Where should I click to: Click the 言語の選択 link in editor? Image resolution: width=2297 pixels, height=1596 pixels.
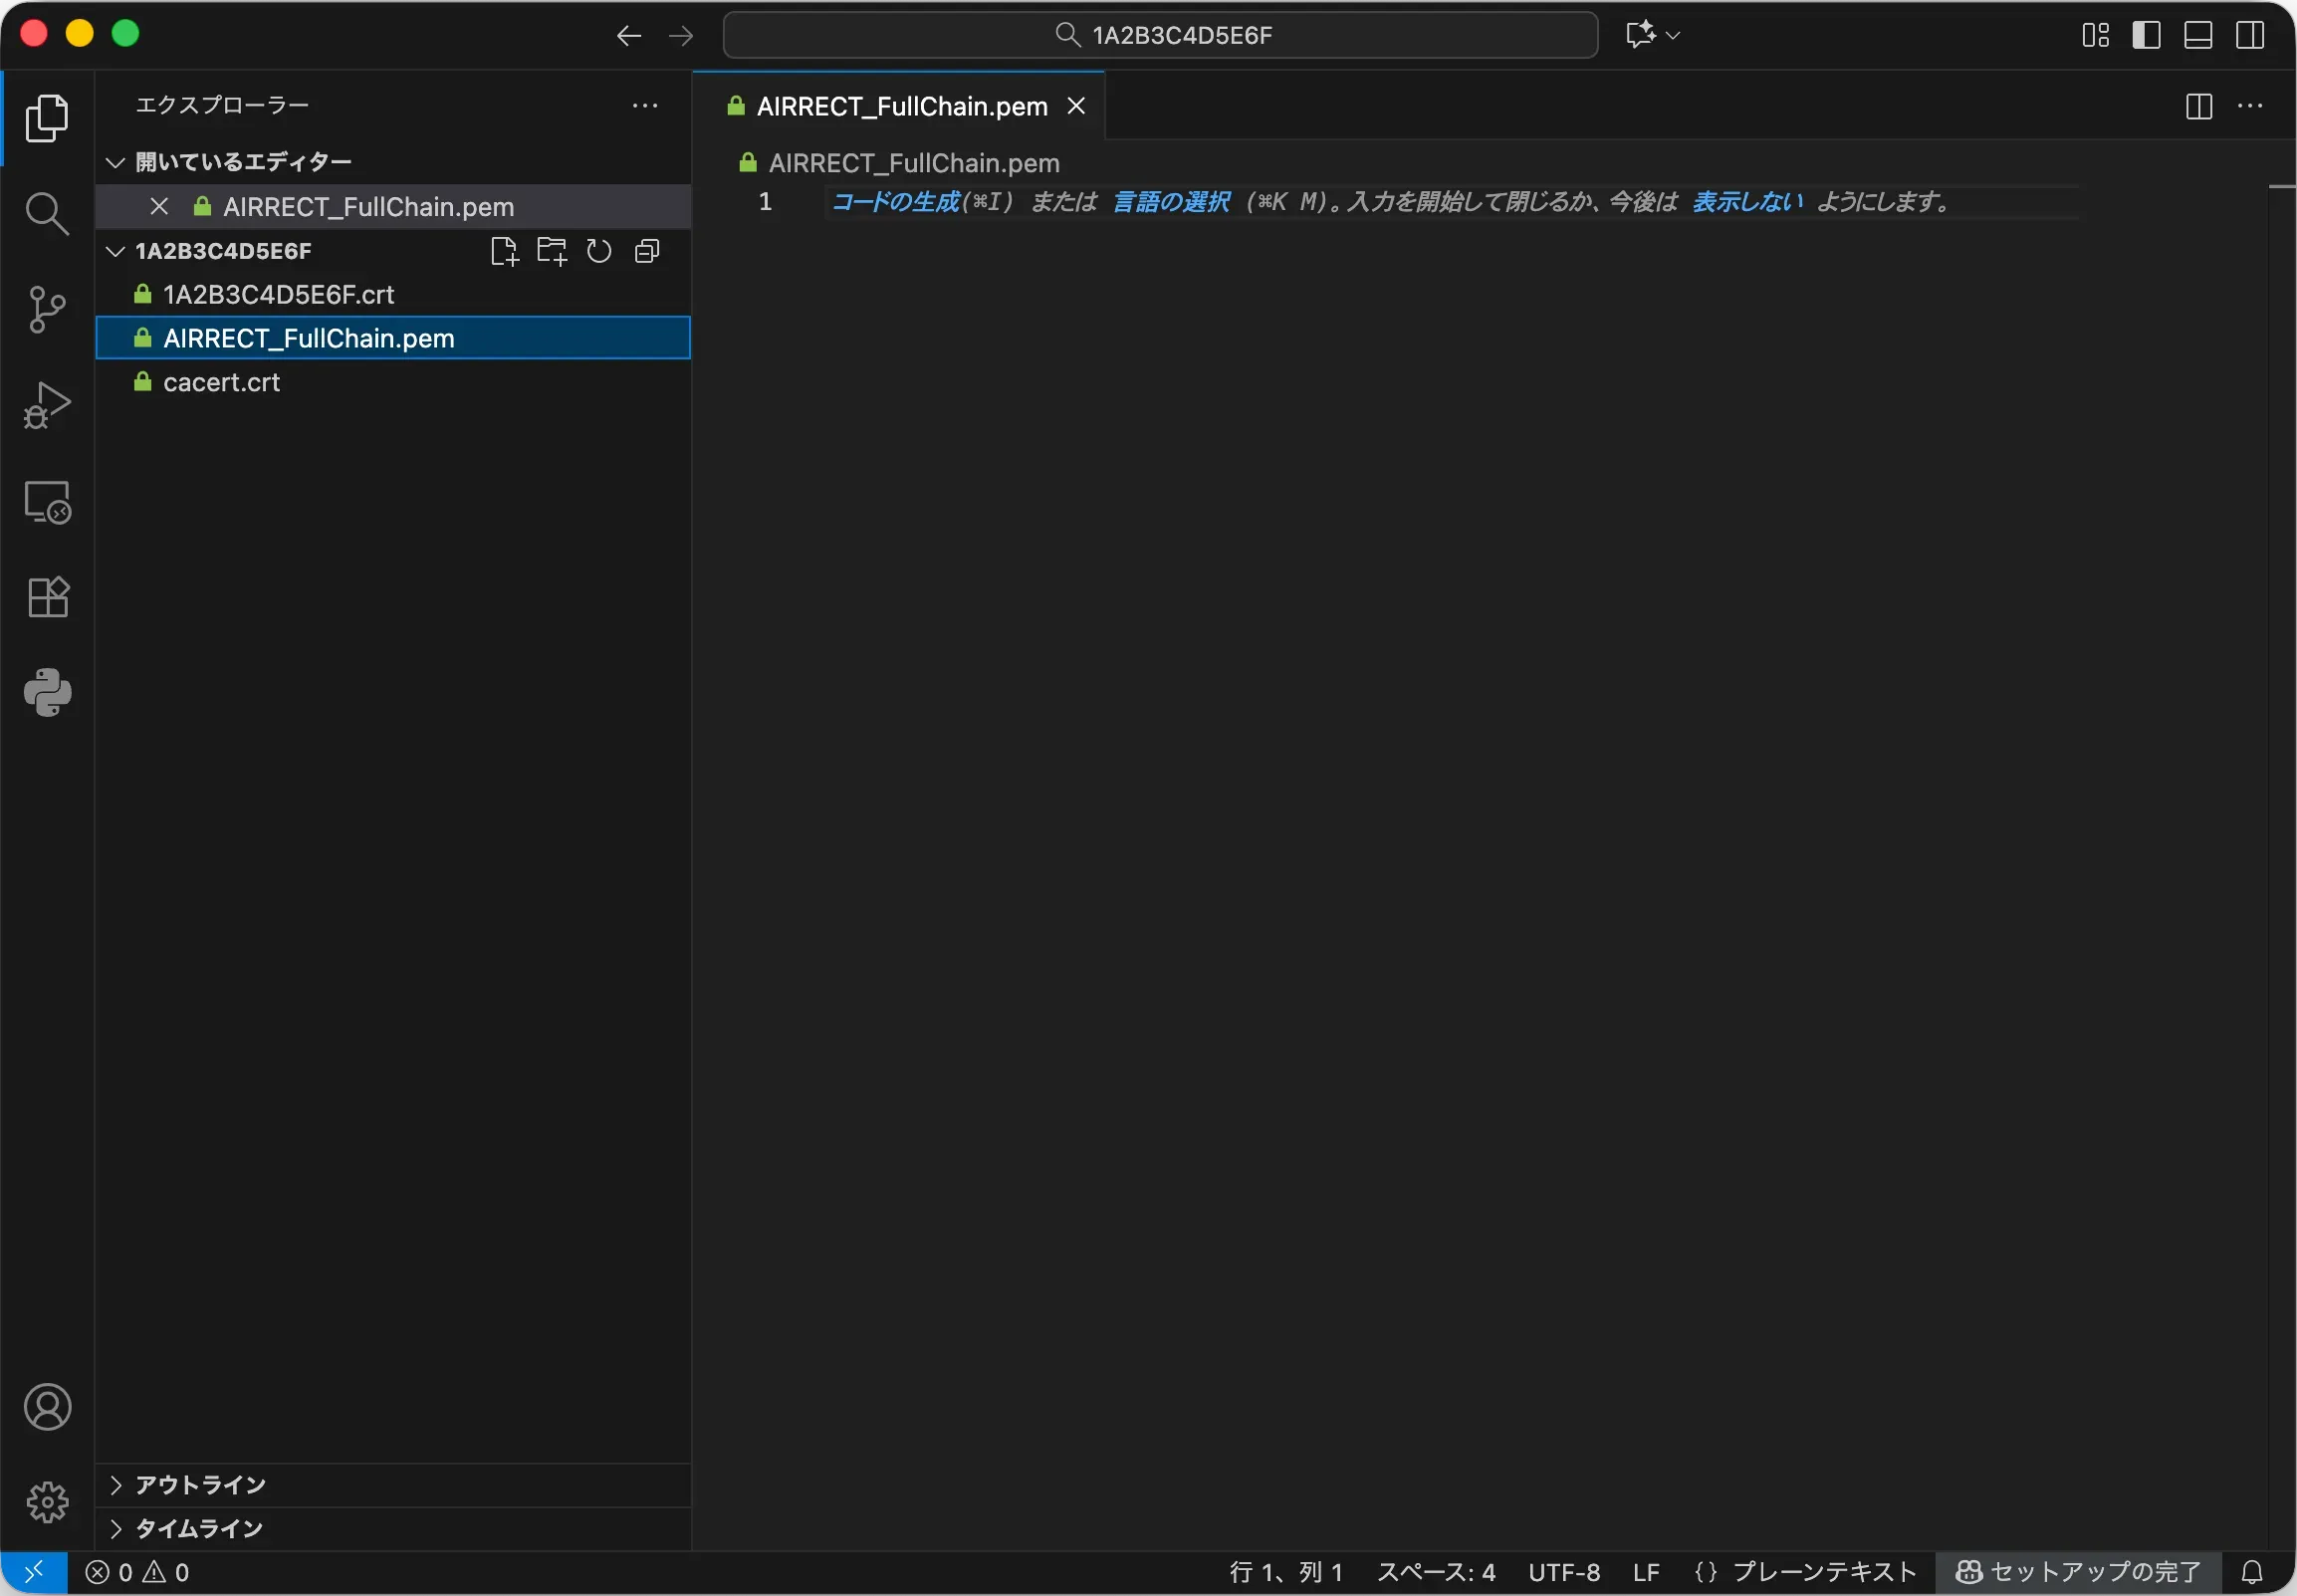[x=1171, y=202]
